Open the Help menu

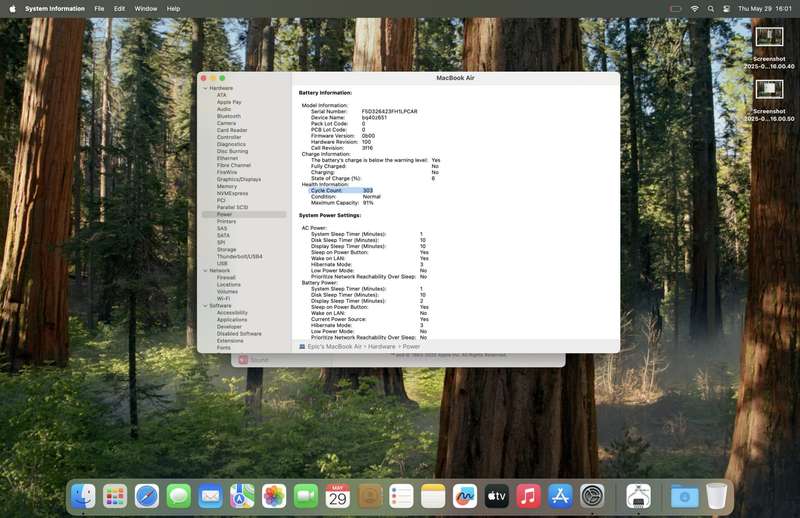pyautogui.click(x=173, y=9)
